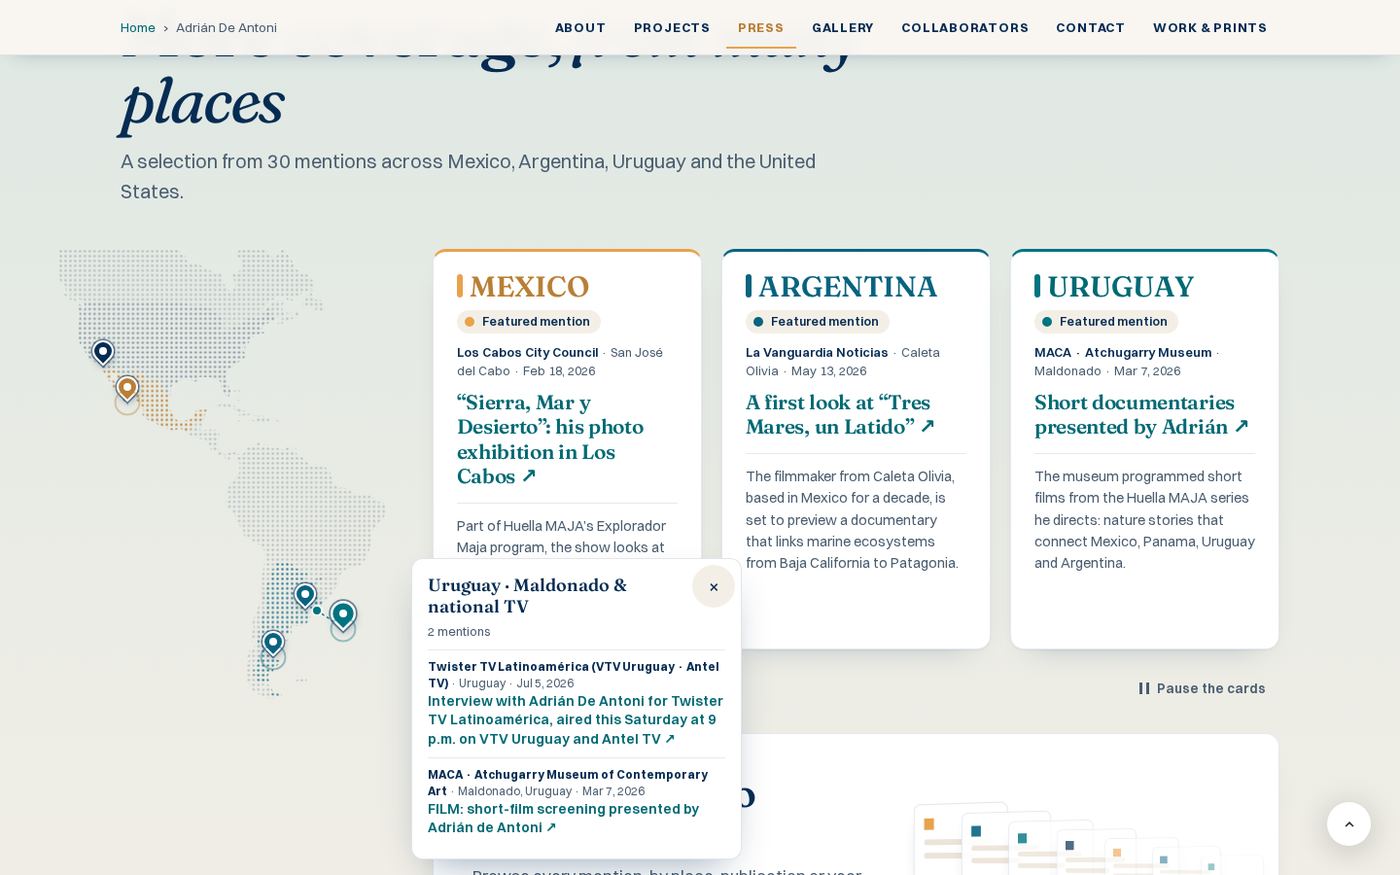Click the “Jul 5, 2026” date

click(x=545, y=684)
